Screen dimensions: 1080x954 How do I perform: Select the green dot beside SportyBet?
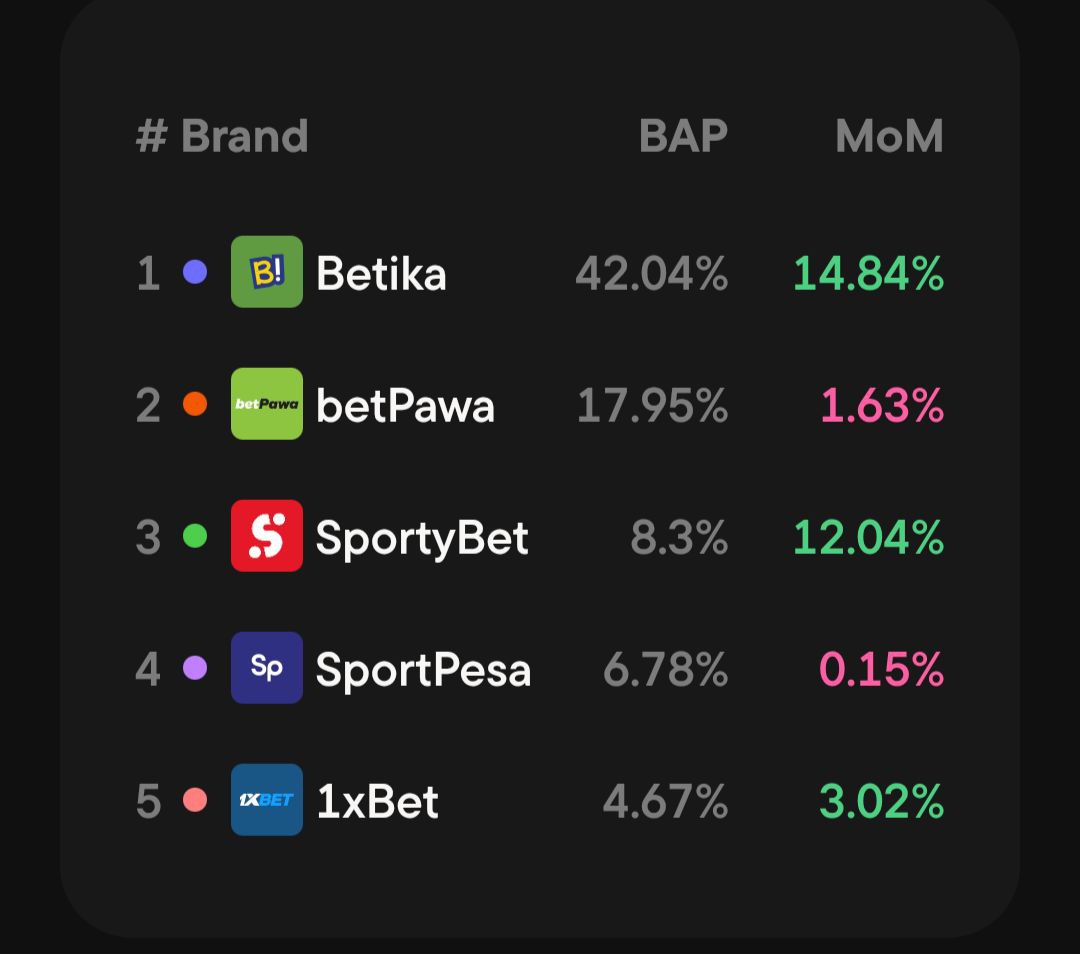pyautogui.click(x=195, y=536)
